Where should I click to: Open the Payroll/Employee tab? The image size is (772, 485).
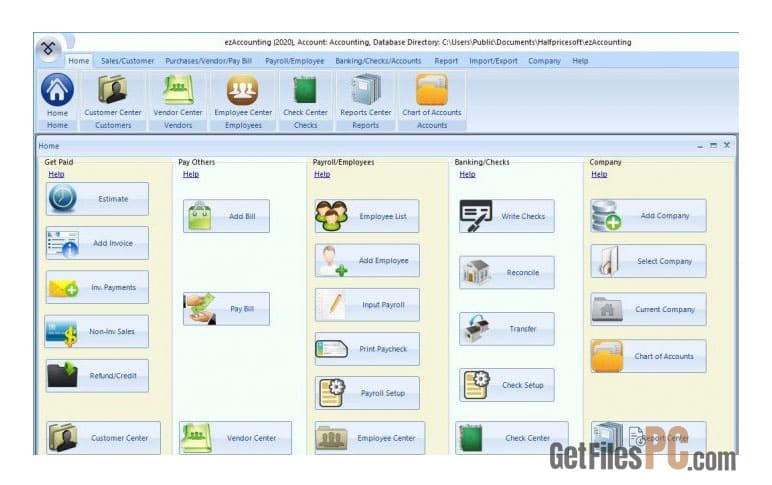(294, 61)
